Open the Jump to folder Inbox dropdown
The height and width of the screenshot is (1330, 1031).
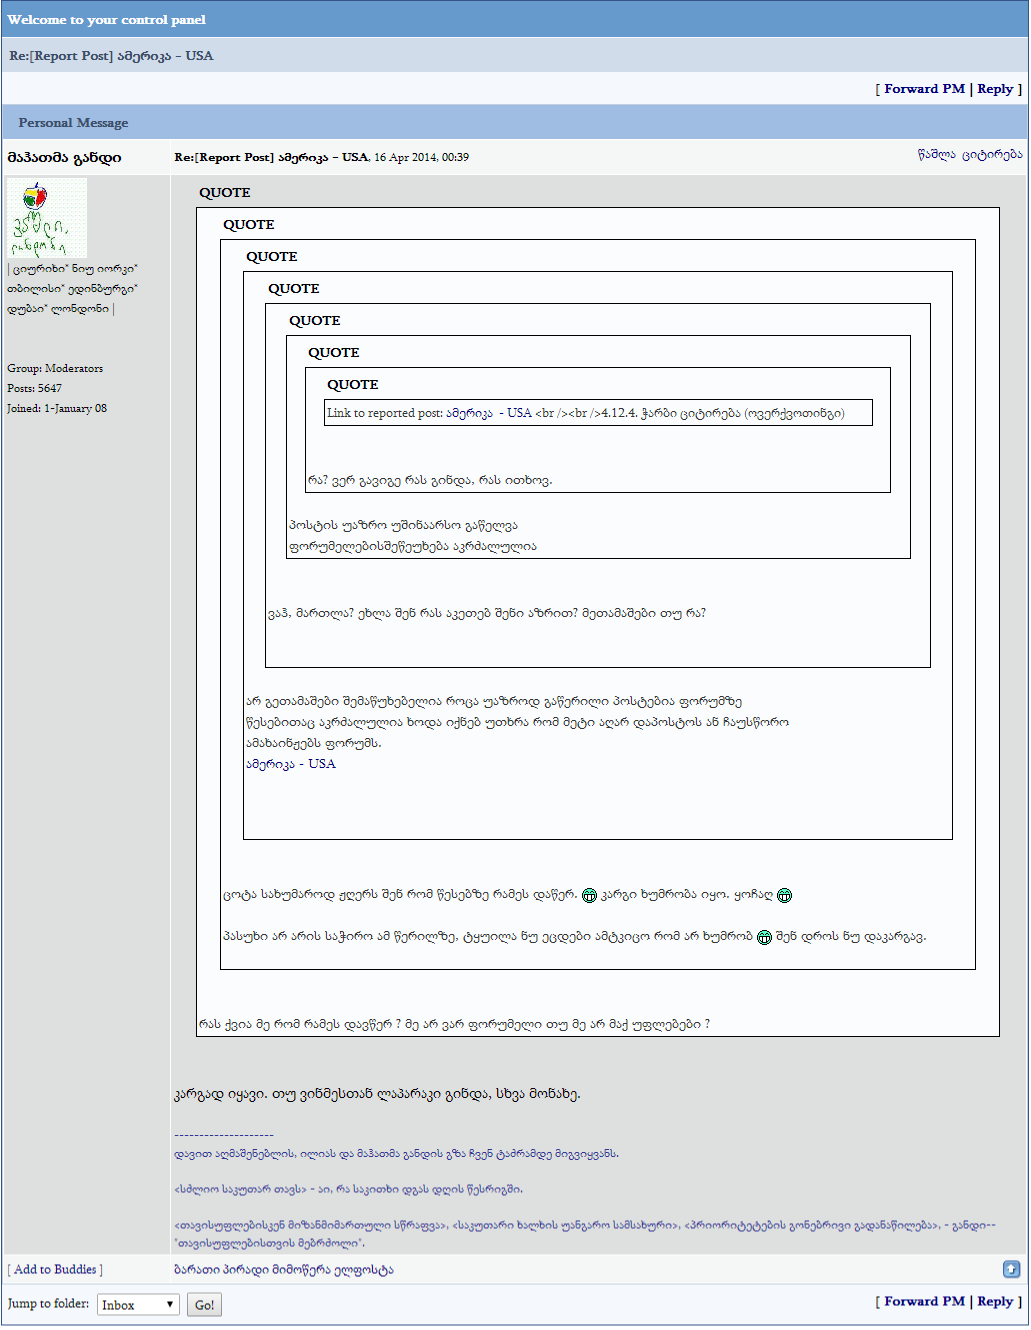click(137, 1304)
